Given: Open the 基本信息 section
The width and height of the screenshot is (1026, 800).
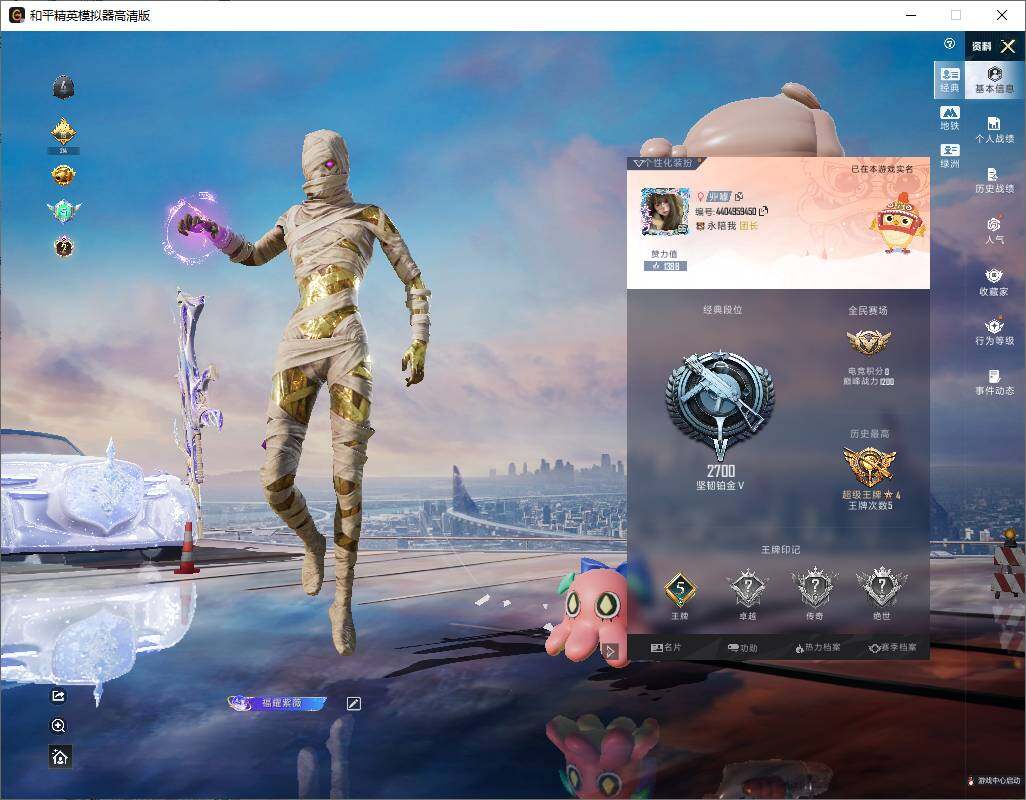Looking at the screenshot, I should pyautogui.click(x=994, y=80).
